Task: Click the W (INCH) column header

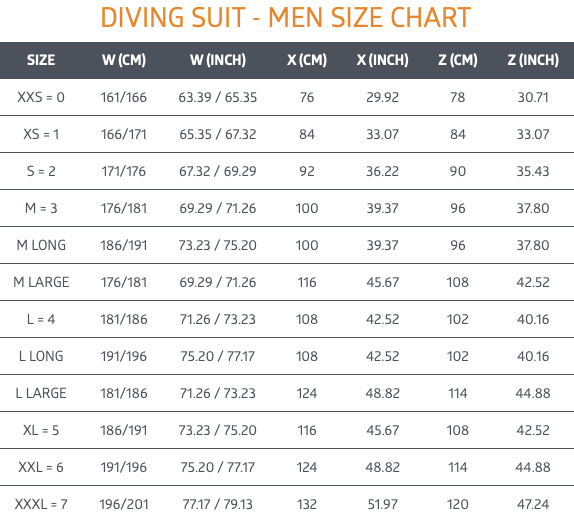Action: pos(218,60)
